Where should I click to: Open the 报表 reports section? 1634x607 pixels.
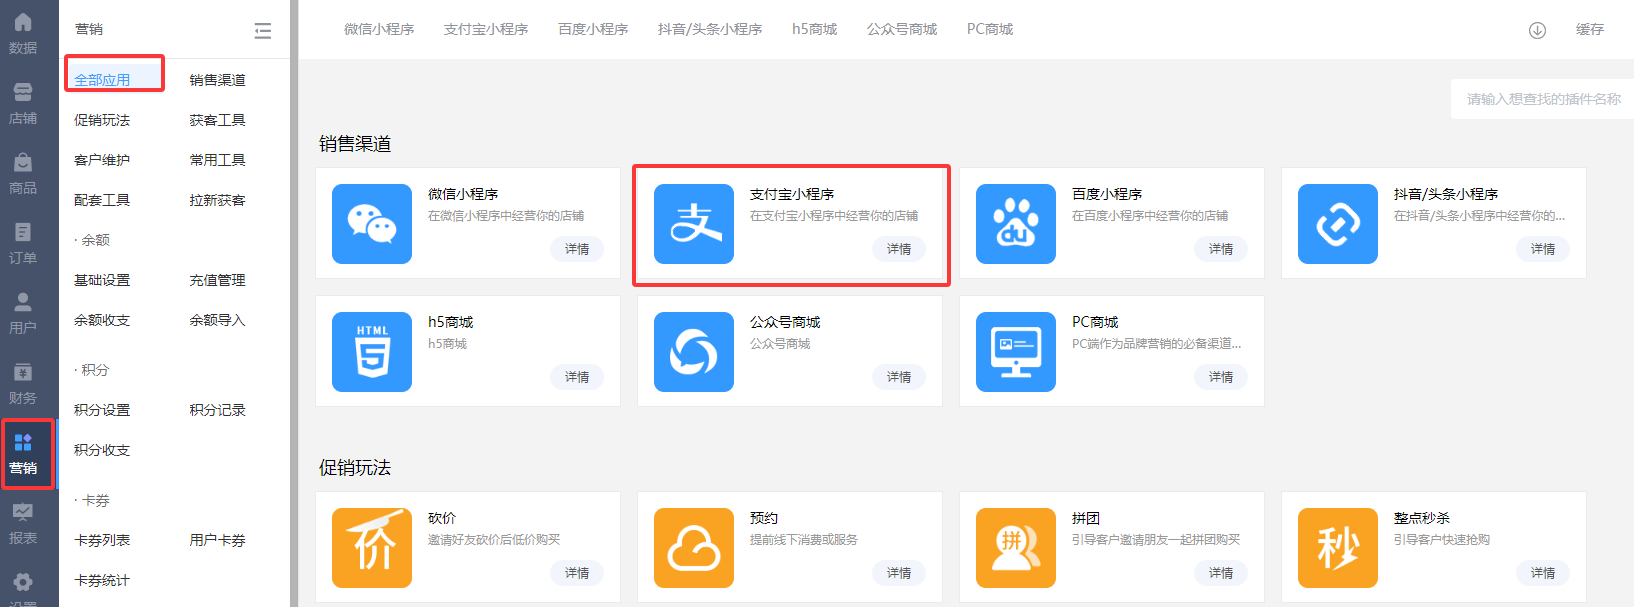[x=23, y=524]
